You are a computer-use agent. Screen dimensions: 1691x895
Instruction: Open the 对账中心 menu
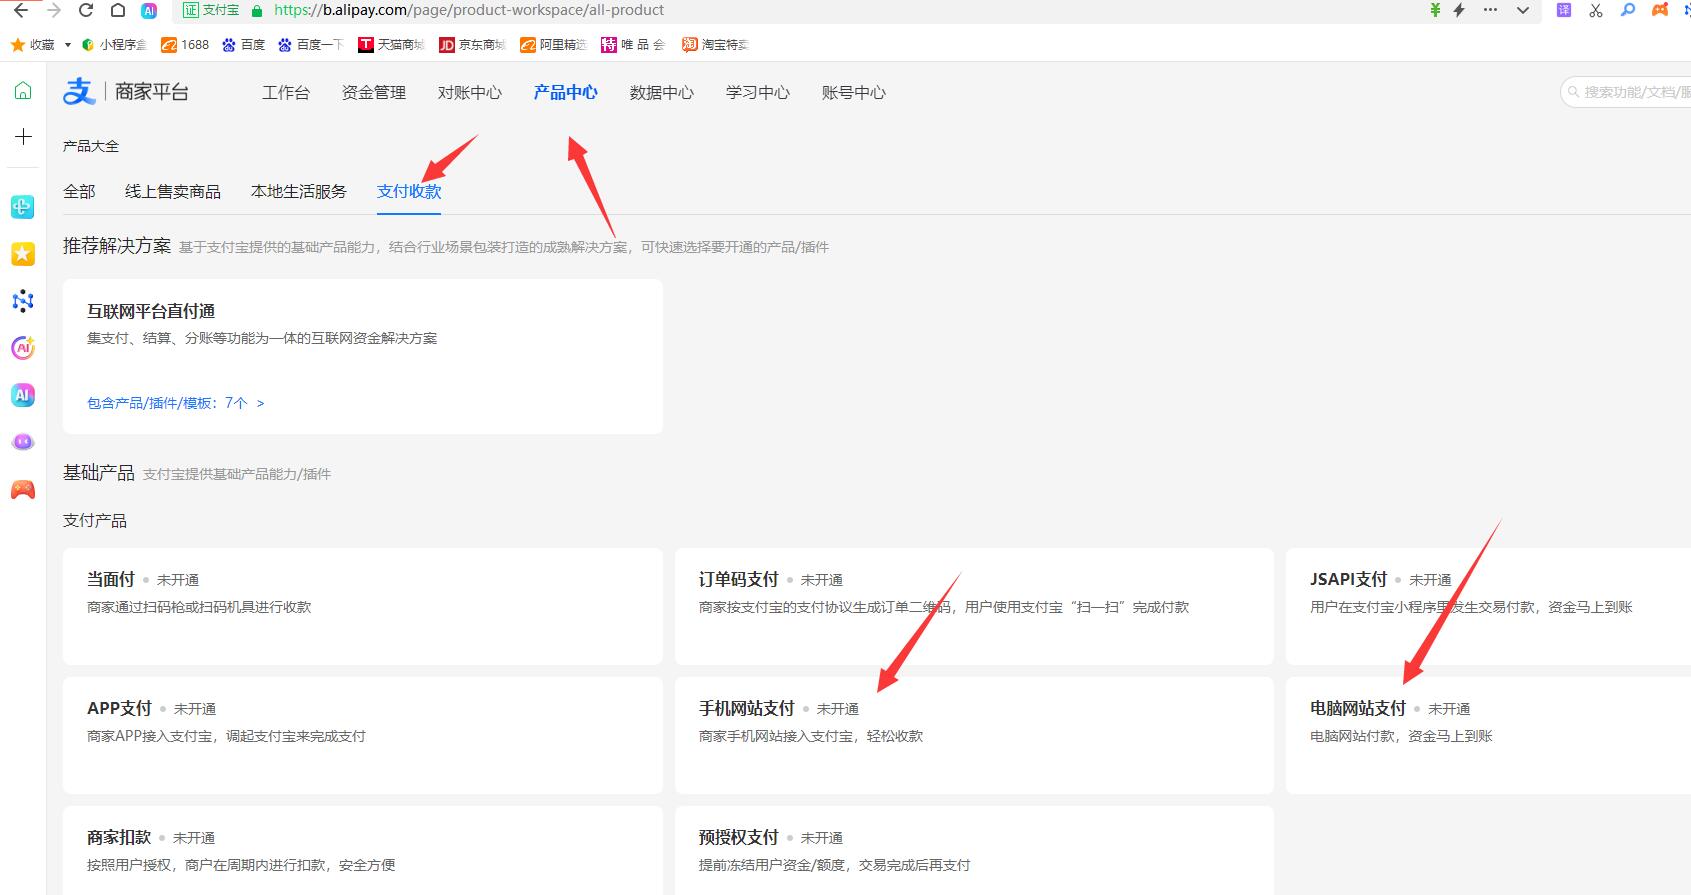click(x=470, y=92)
